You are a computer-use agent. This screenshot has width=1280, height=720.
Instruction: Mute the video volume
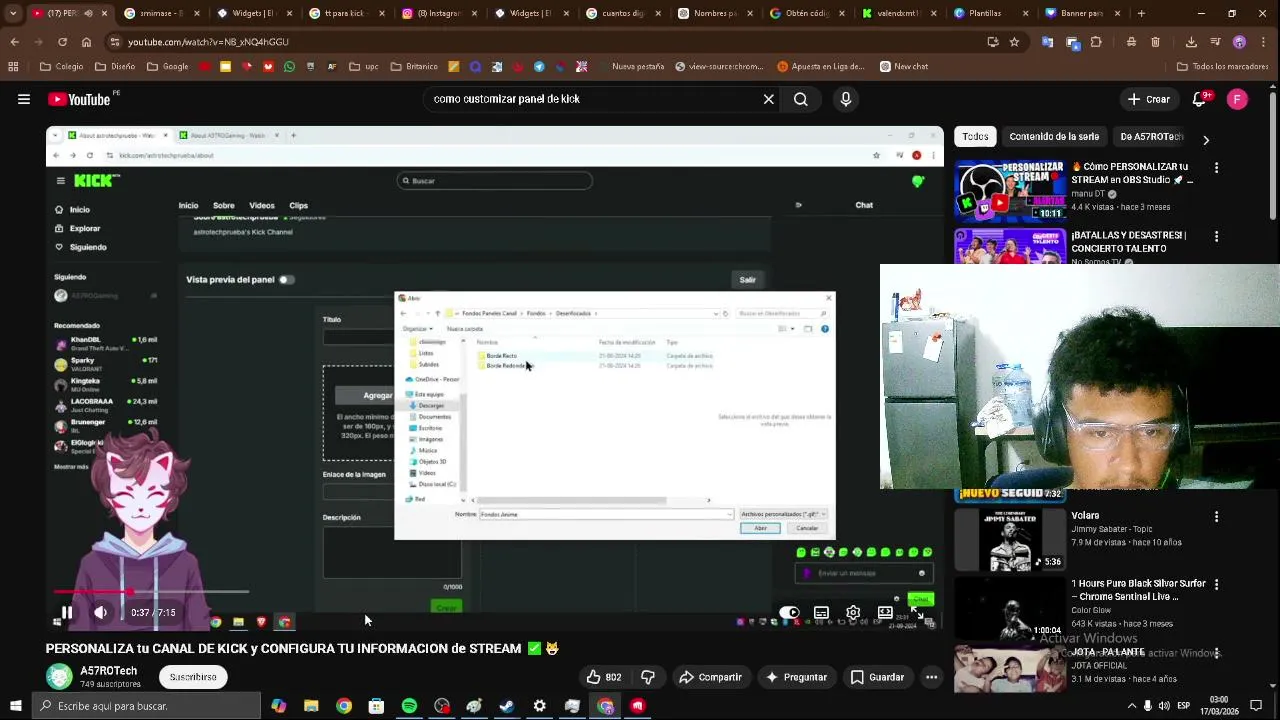click(x=101, y=612)
